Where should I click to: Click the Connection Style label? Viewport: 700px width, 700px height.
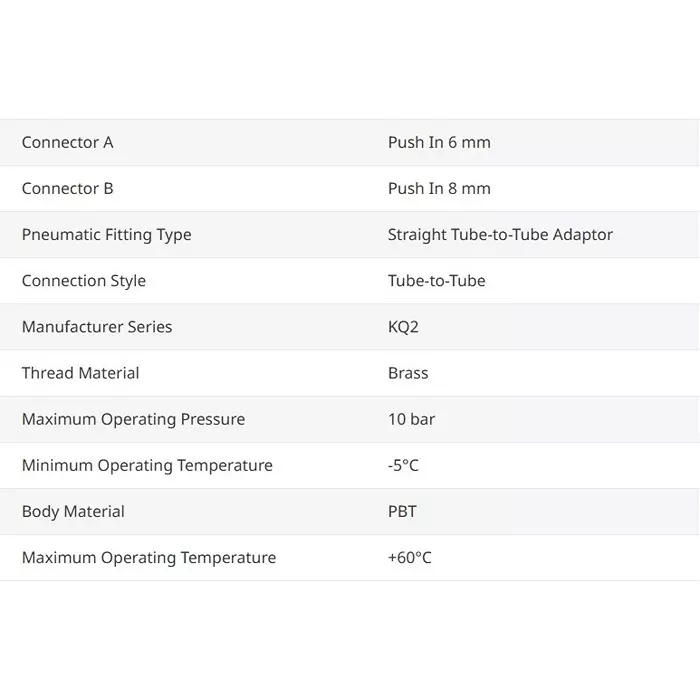click(84, 280)
